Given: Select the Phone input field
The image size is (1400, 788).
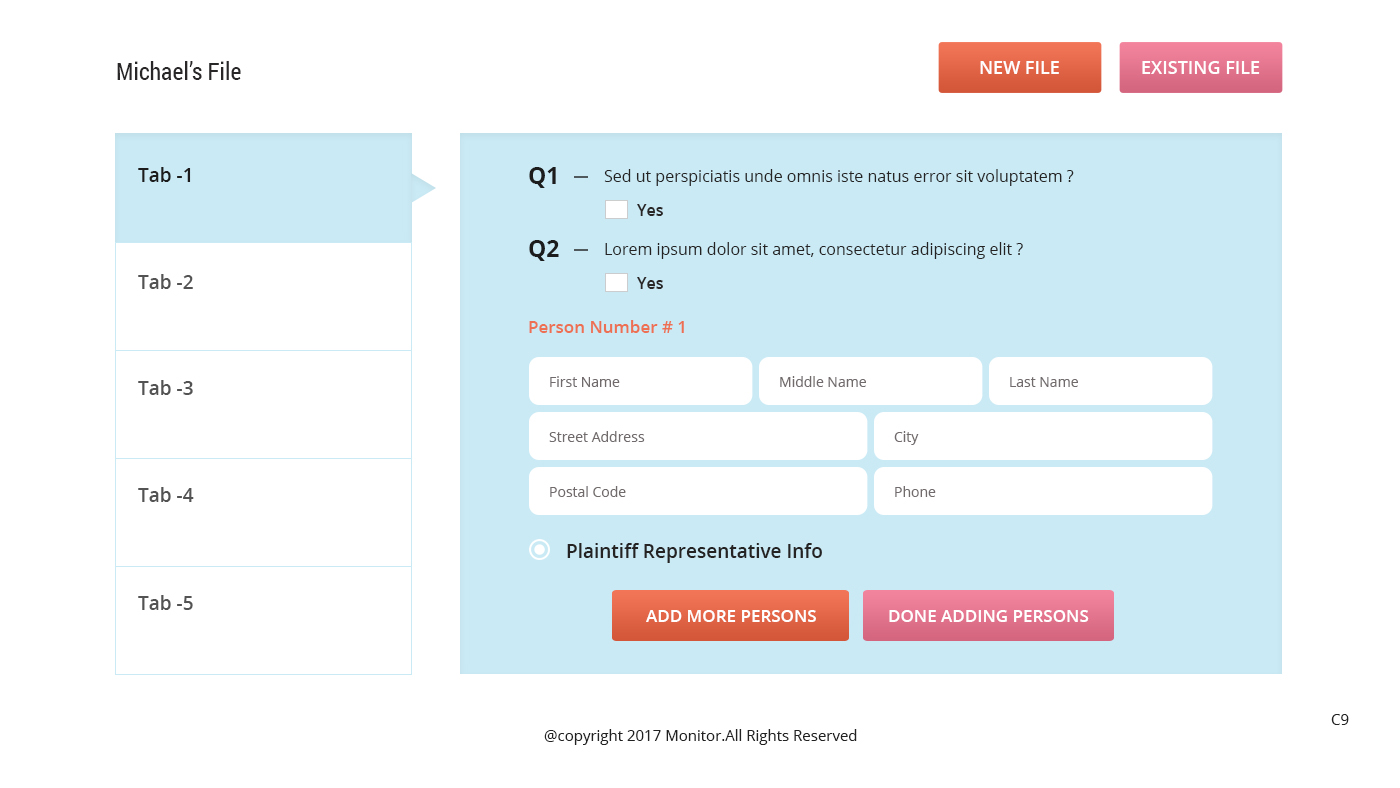Looking at the screenshot, I should (1043, 492).
